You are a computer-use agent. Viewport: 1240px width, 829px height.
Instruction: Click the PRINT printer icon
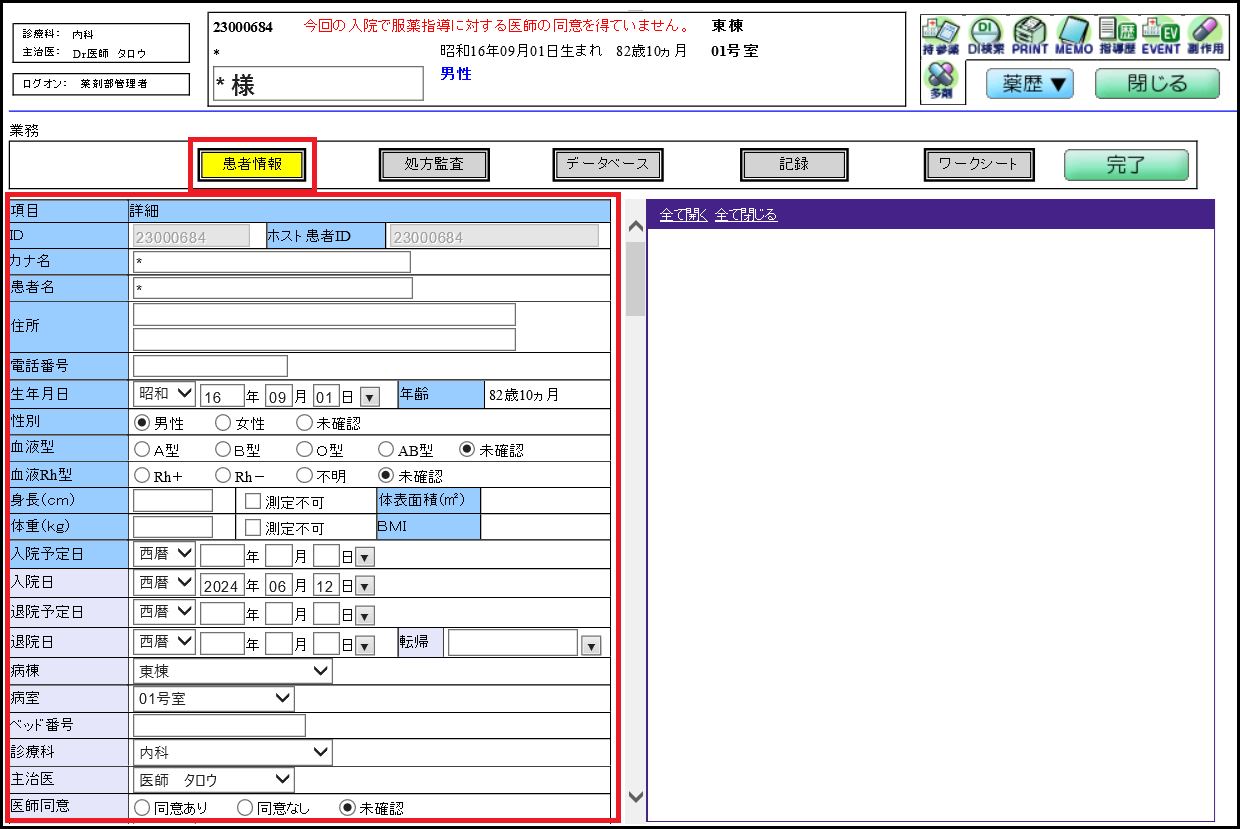[1029, 37]
